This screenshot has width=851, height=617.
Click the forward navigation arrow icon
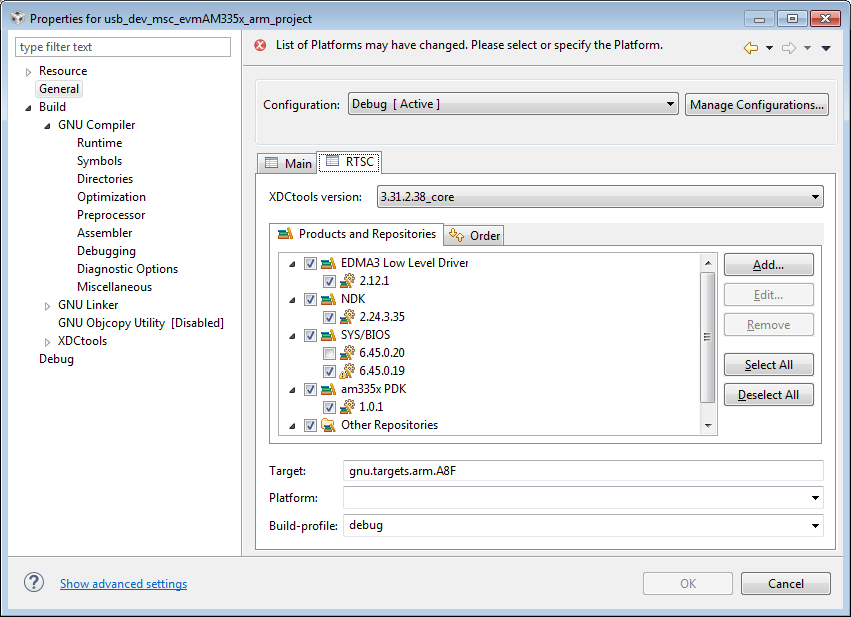789,48
